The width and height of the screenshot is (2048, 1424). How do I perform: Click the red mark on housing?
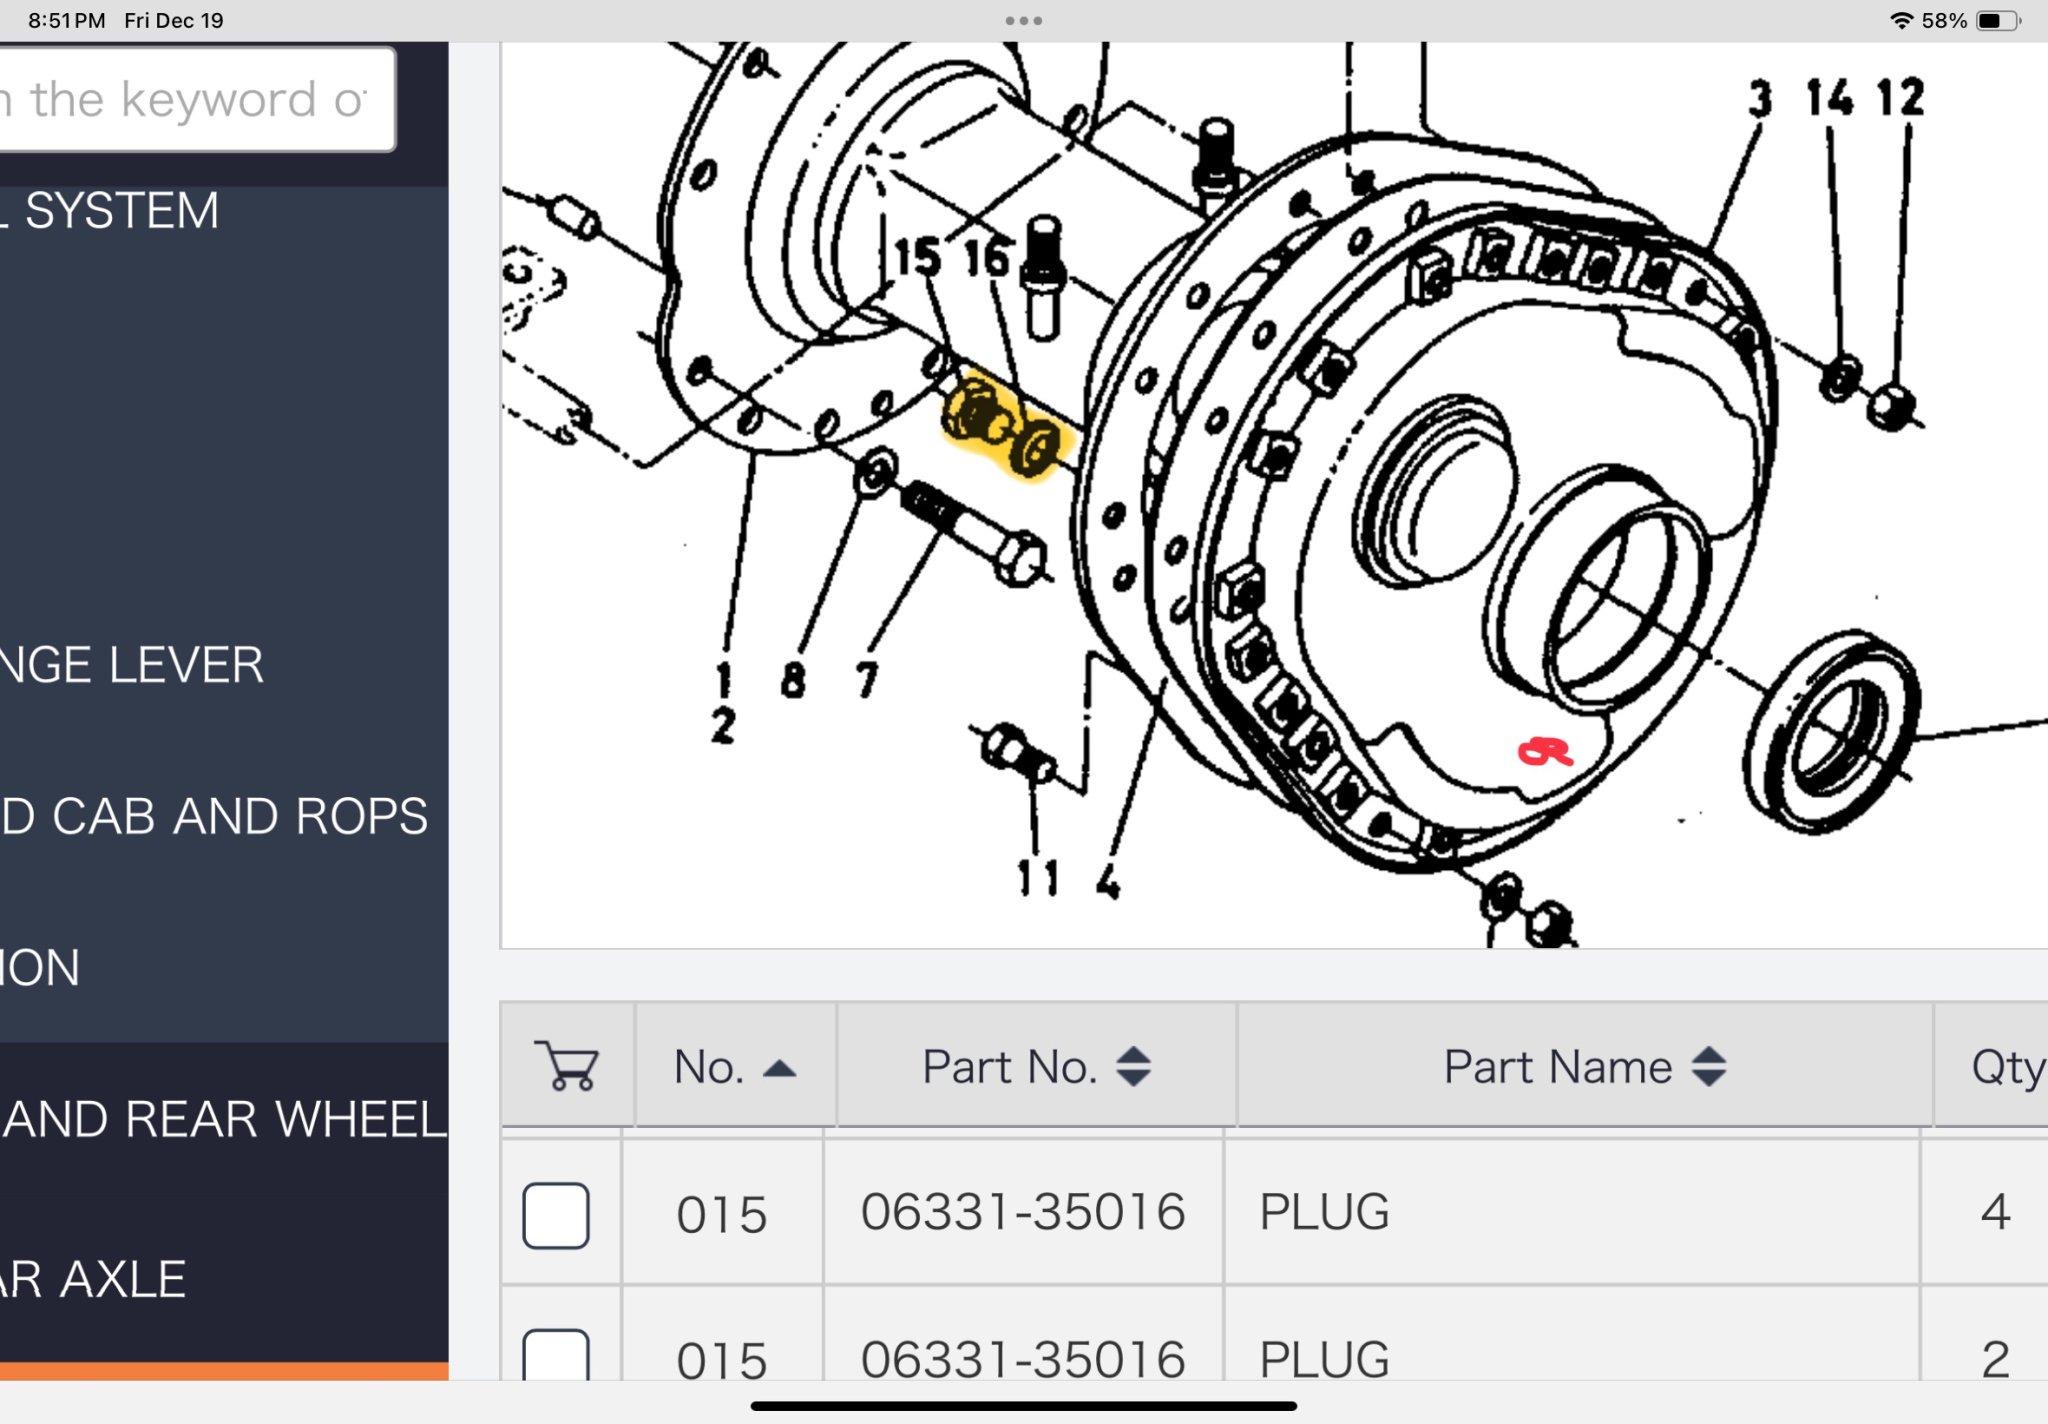(1544, 751)
